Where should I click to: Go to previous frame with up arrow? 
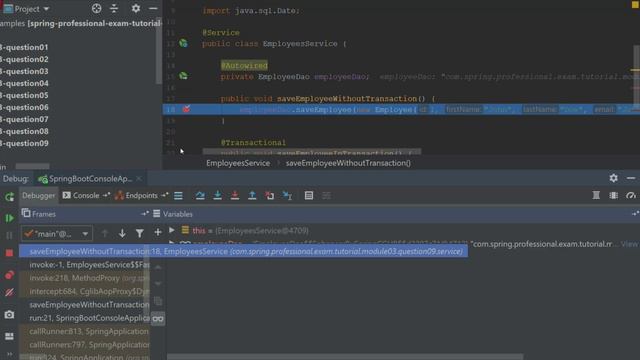pos(105,233)
